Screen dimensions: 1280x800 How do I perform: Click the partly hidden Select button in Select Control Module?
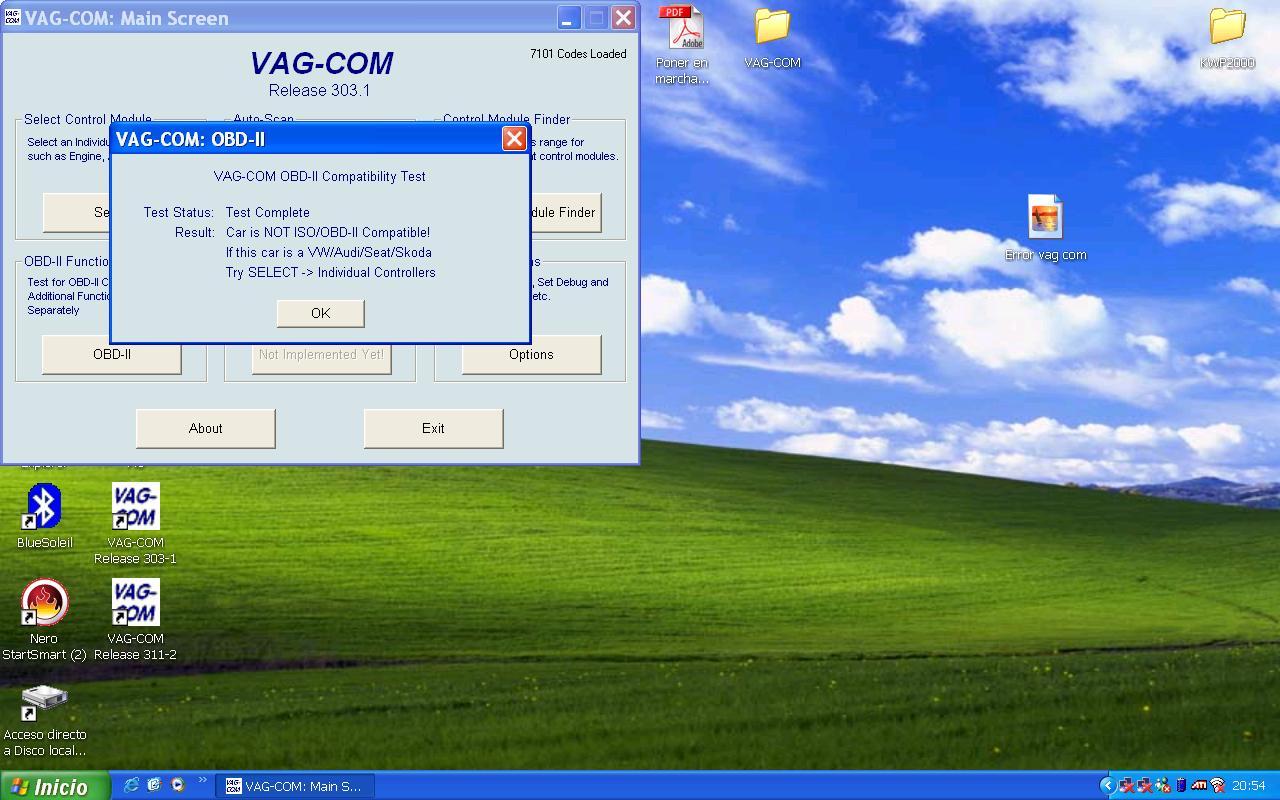(77, 212)
